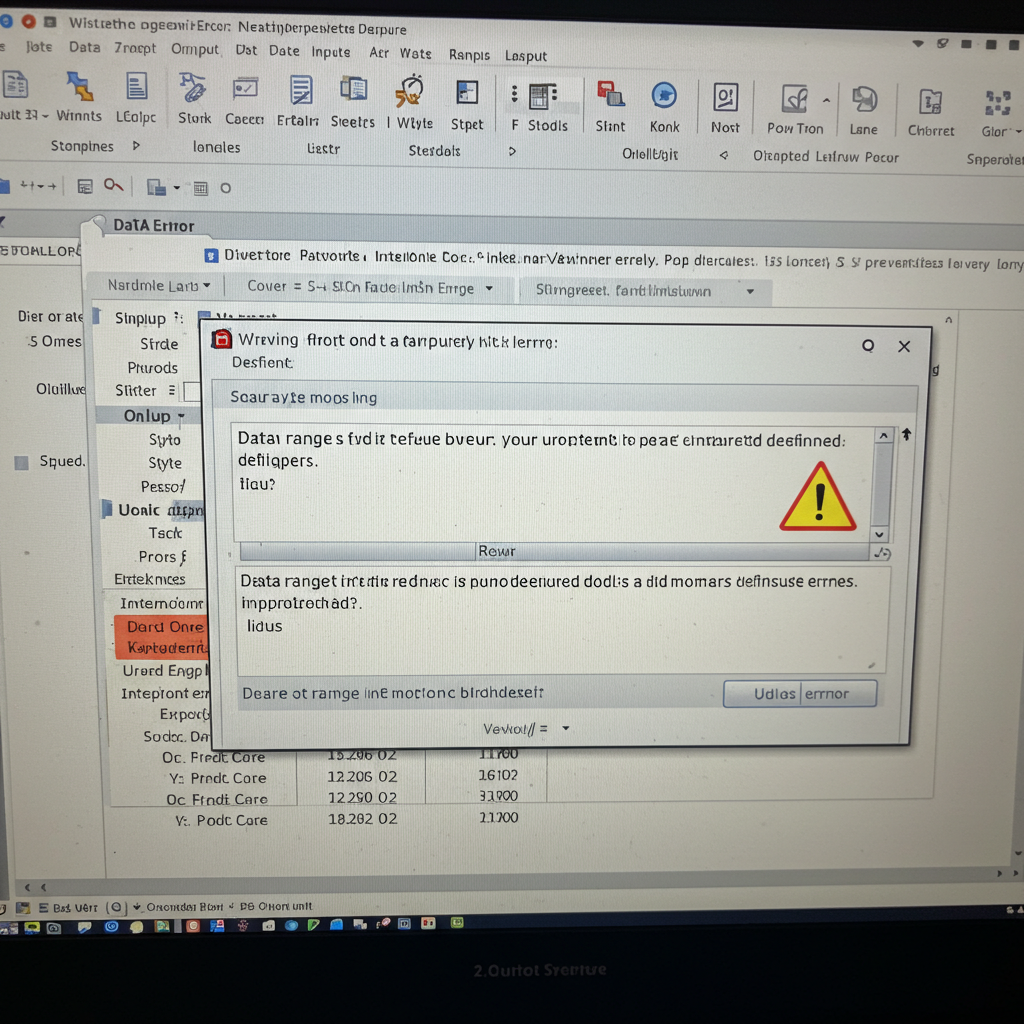
Task: Open the Ormput menu
Action: point(195,50)
